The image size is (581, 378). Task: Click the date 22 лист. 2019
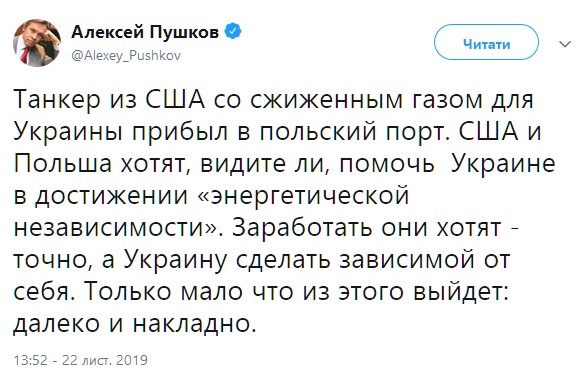pos(105,360)
